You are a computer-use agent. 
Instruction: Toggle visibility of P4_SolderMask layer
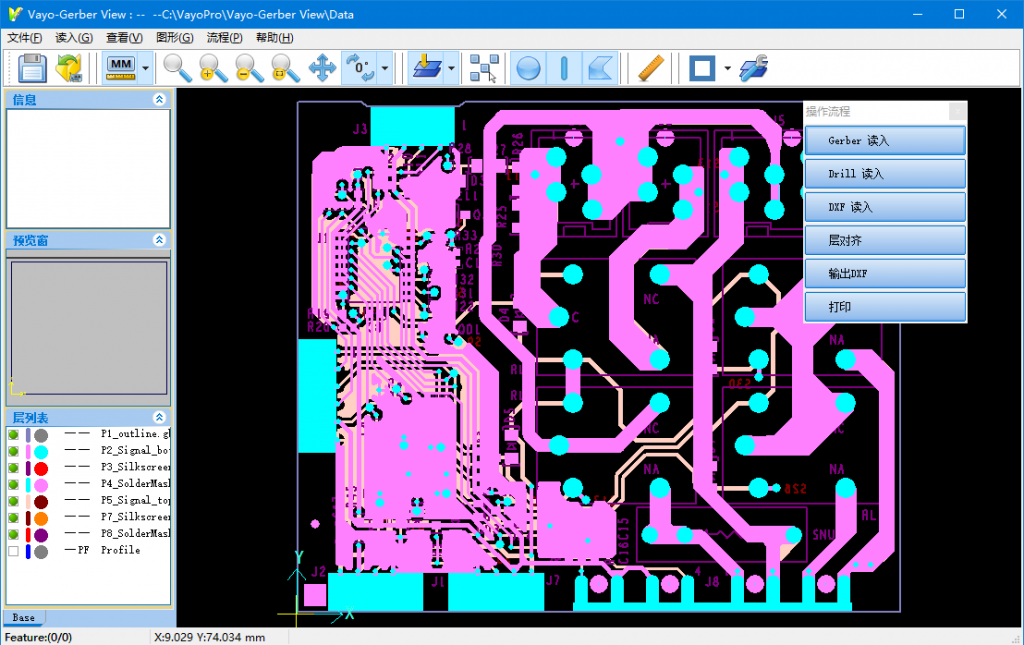[x=13, y=484]
